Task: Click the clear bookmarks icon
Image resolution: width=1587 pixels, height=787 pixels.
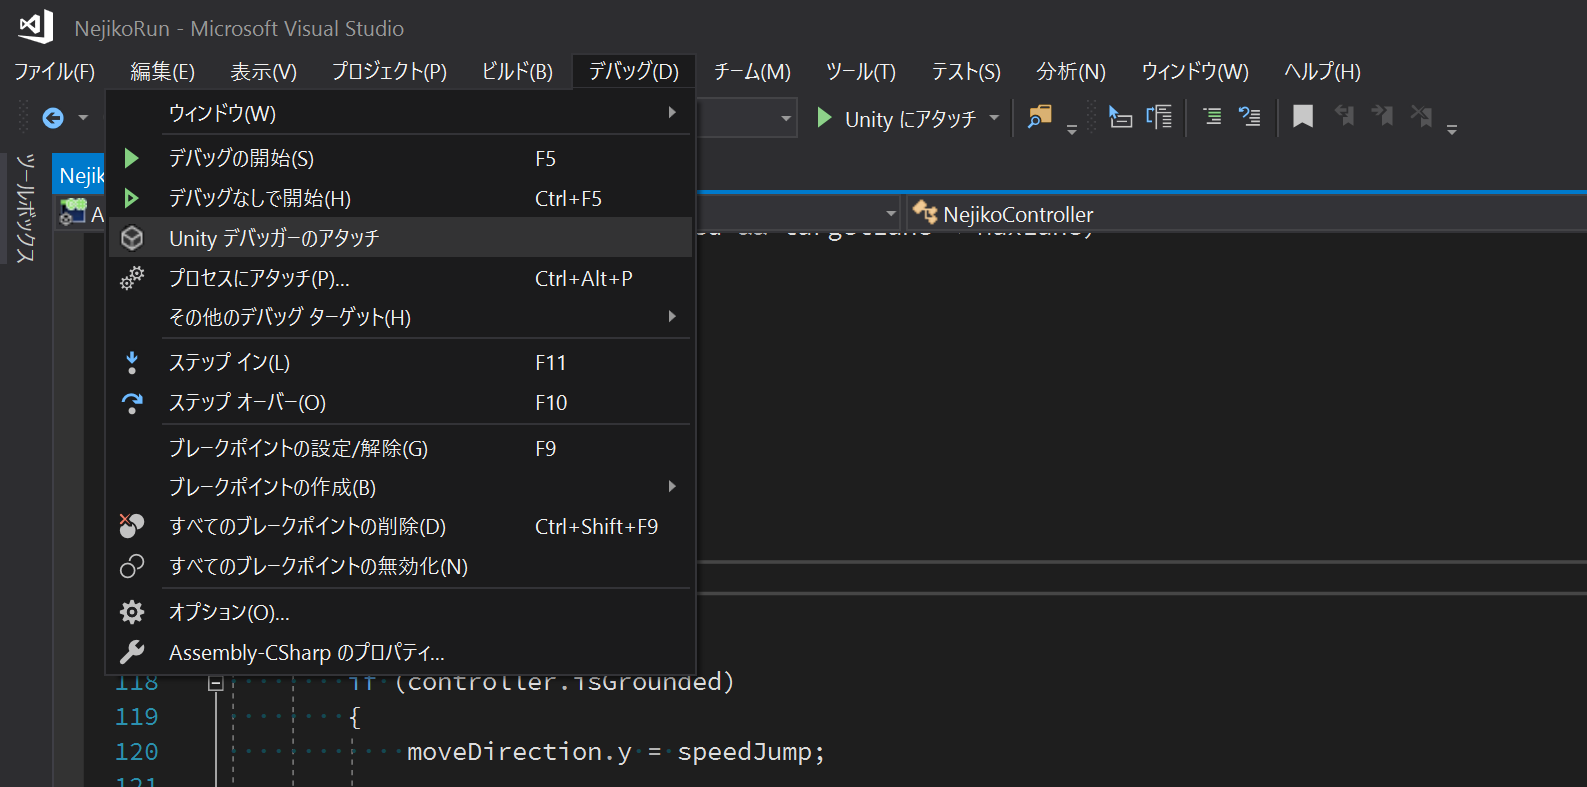Action: [x=1421, y=117]
